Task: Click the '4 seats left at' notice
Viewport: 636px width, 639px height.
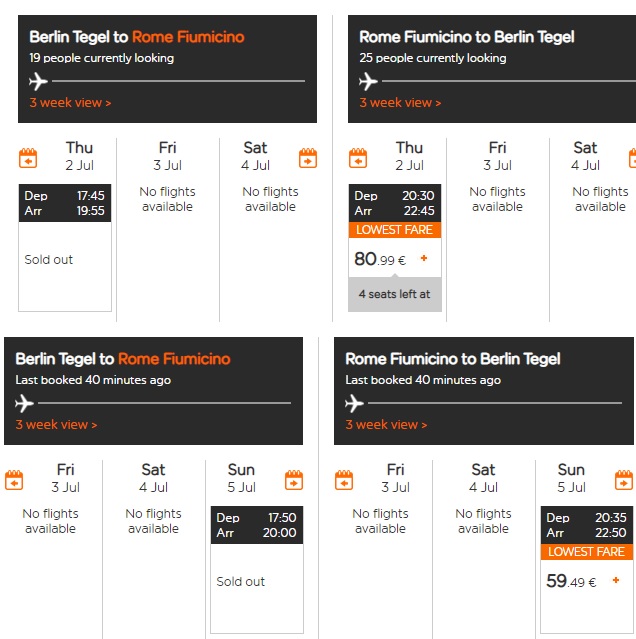Action: pos(395,294)
